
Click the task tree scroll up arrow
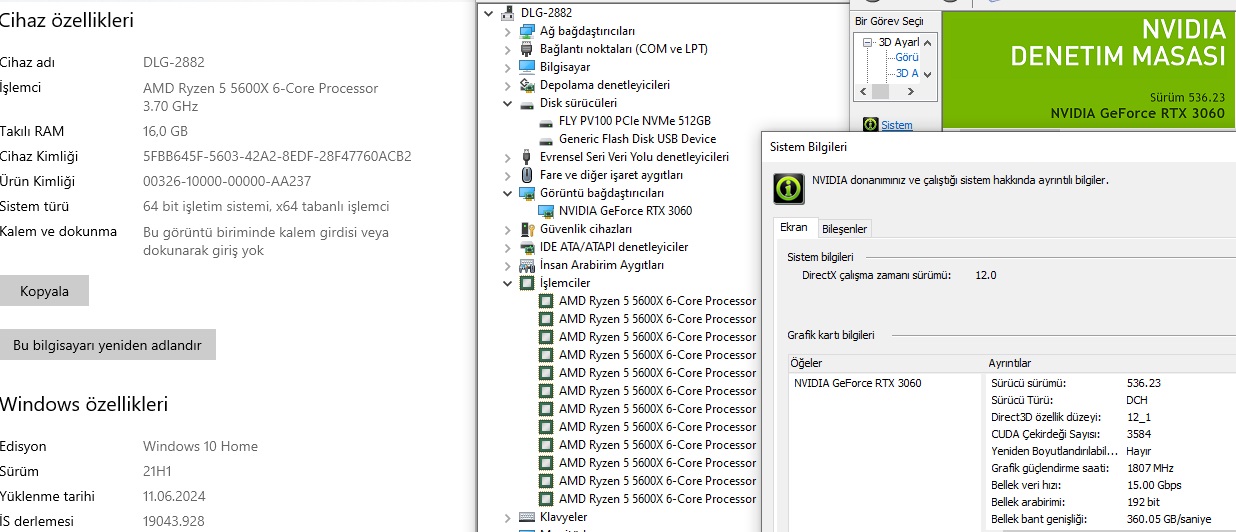click(928, 42)
